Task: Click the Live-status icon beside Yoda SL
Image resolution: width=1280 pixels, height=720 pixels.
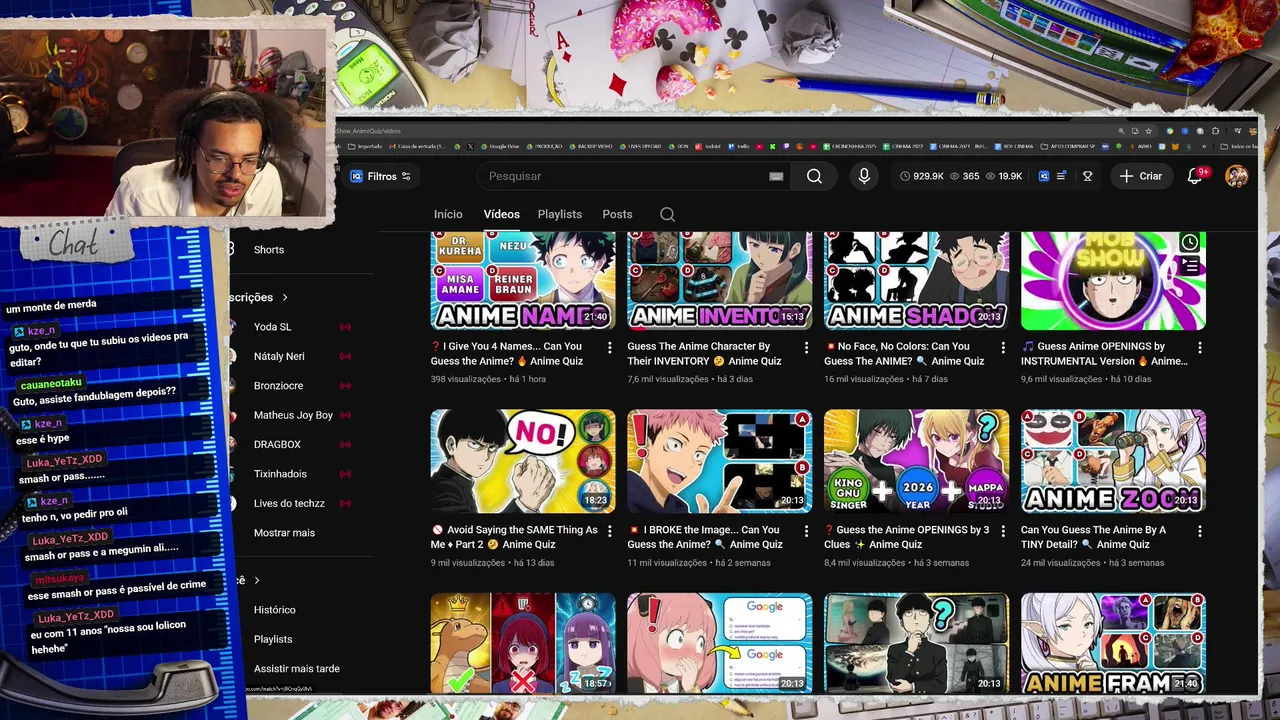Action: pyautogui.click(x=345, y=327)
